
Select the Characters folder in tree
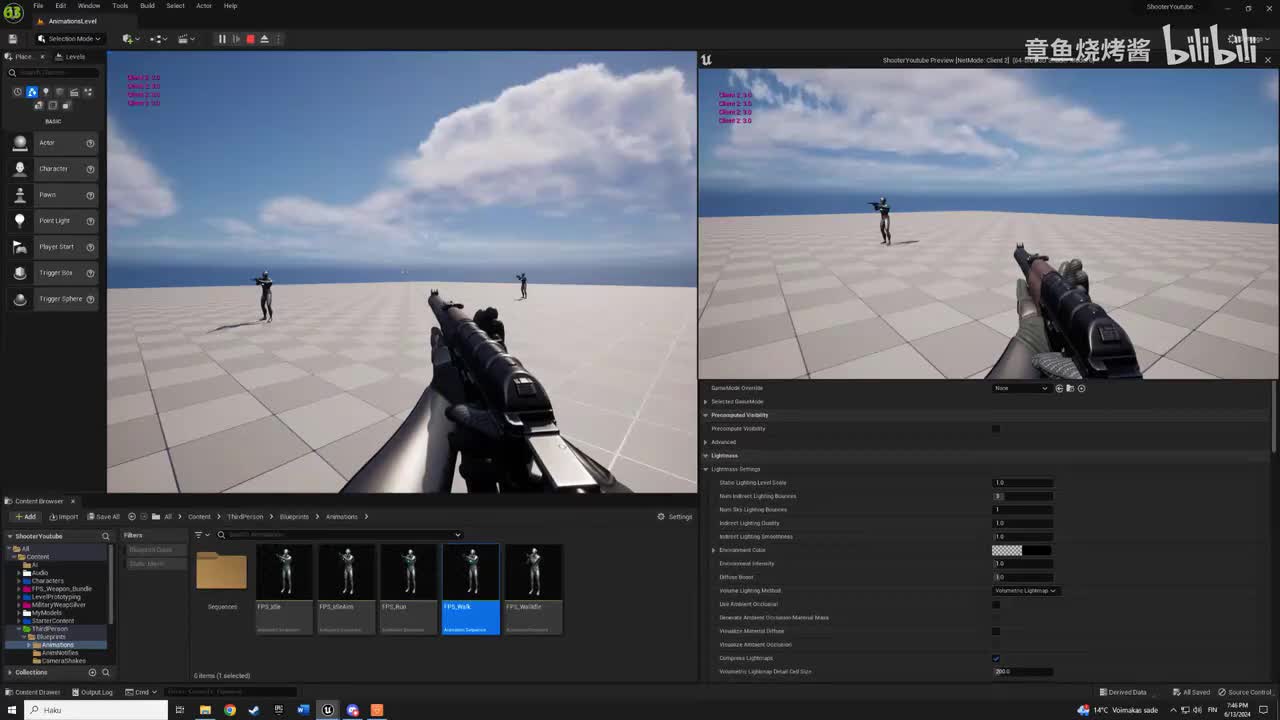pos(47,581)
